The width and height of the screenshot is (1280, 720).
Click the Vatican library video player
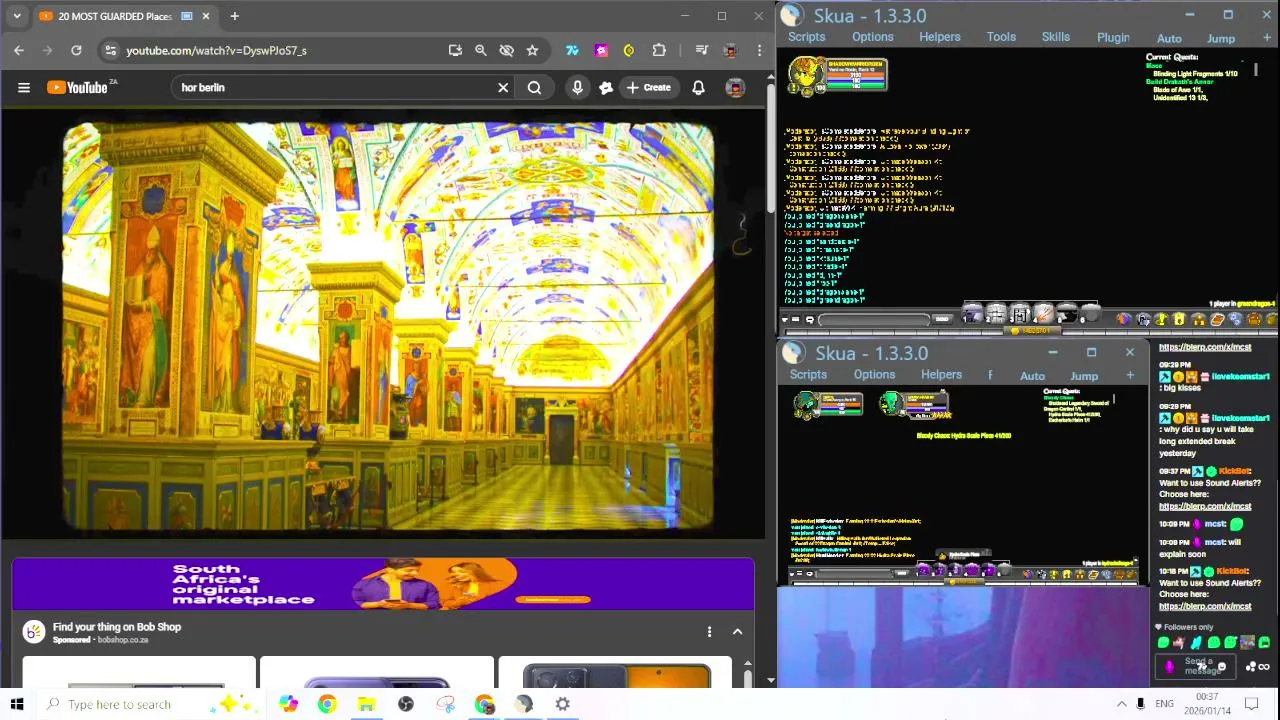point(388,326)
